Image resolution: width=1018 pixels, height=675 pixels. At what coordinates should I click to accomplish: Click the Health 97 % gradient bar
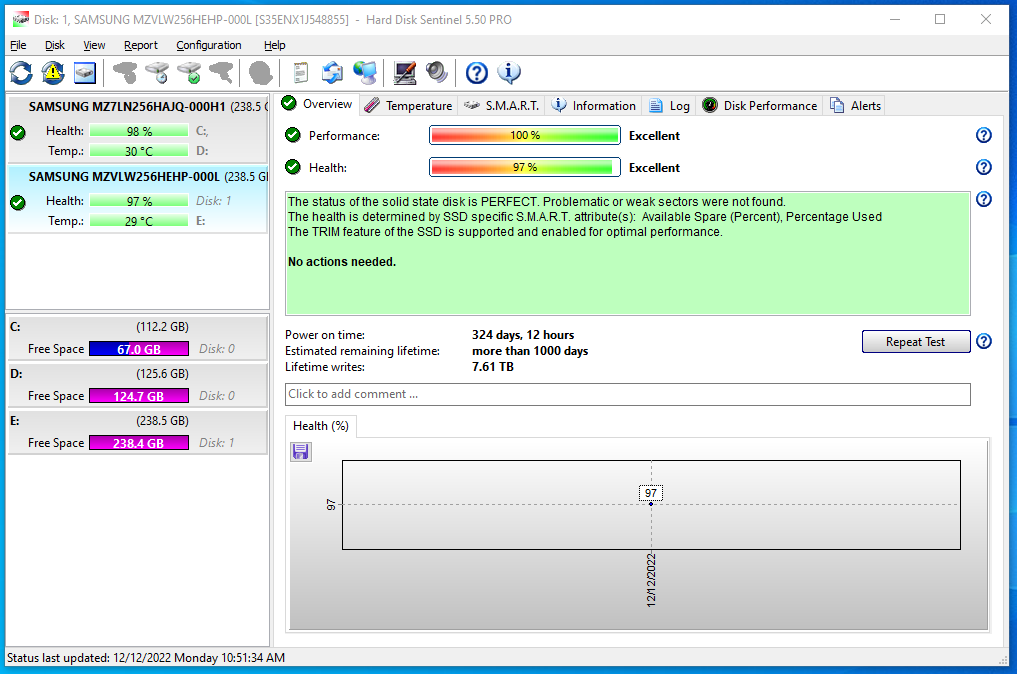pos(525,167)
